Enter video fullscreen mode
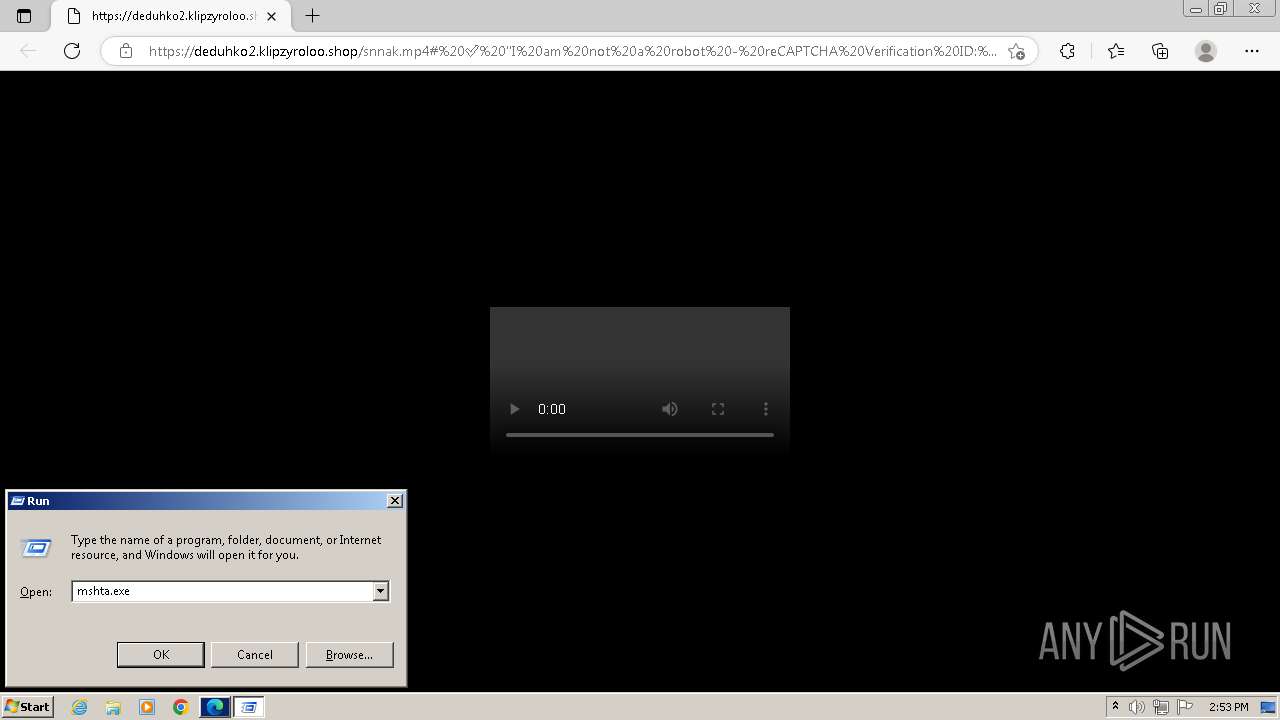 pos(718,409)
